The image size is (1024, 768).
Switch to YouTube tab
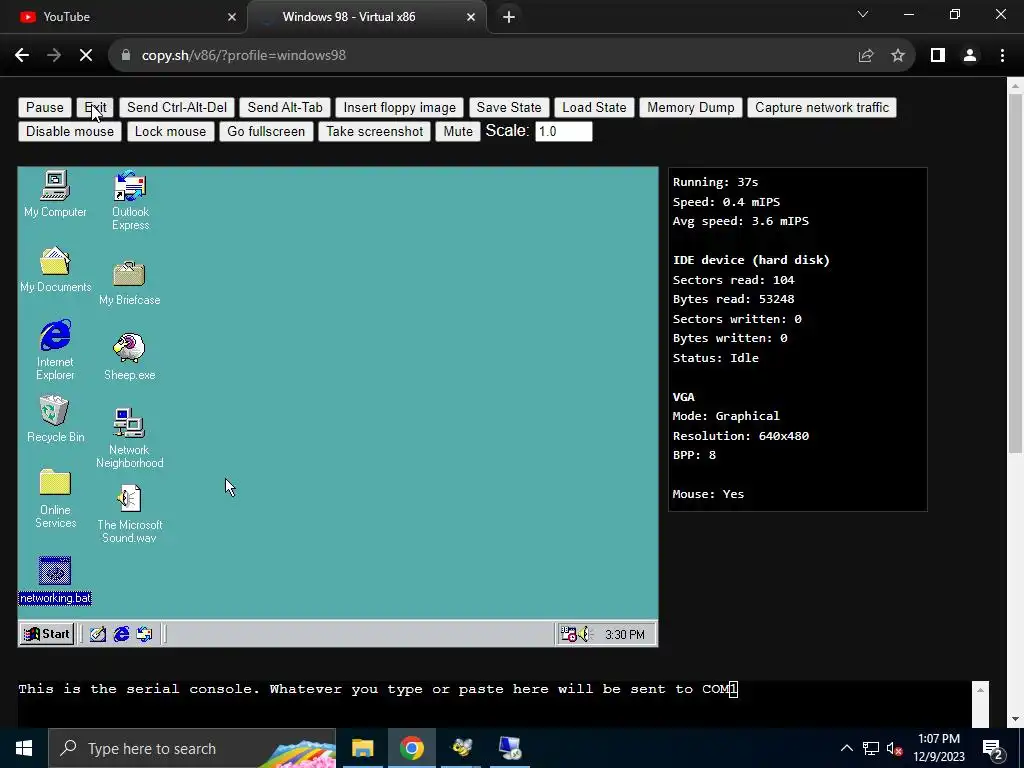124,17
